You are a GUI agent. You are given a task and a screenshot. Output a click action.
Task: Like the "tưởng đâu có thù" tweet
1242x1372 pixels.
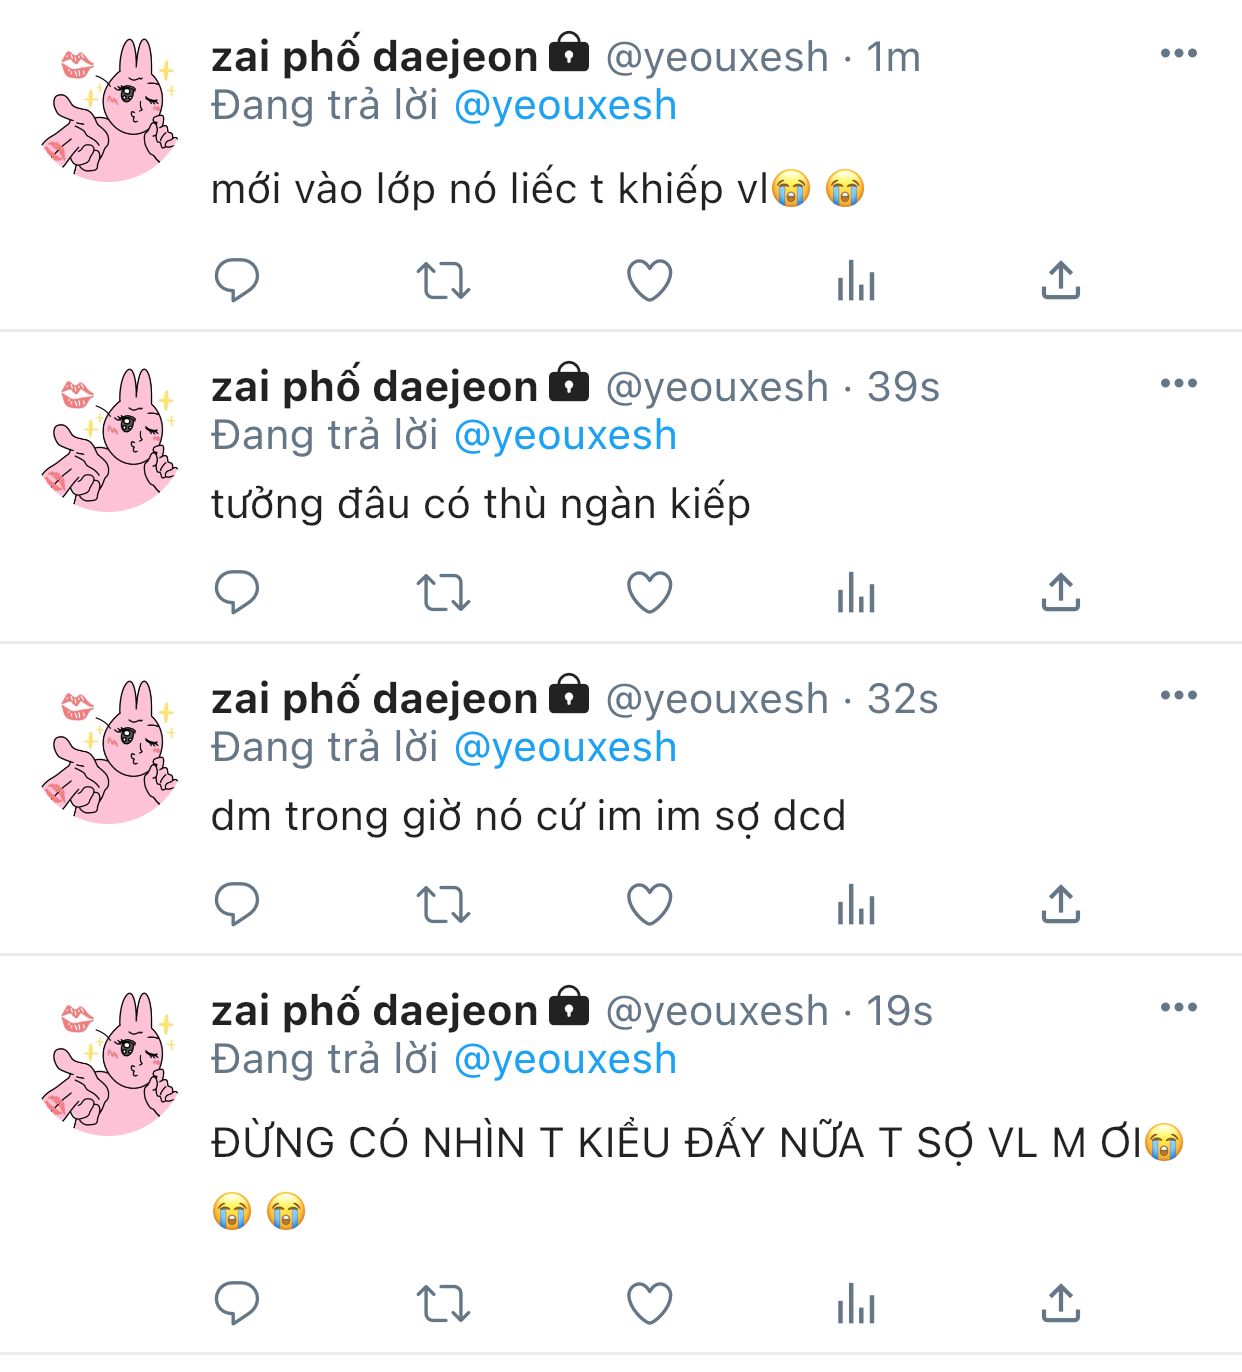649,592
